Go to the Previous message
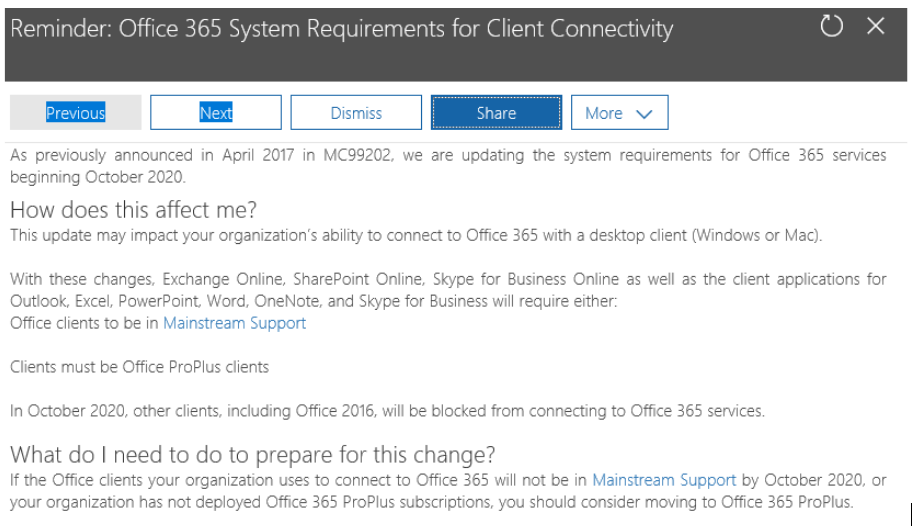 (x=75, y=113)
